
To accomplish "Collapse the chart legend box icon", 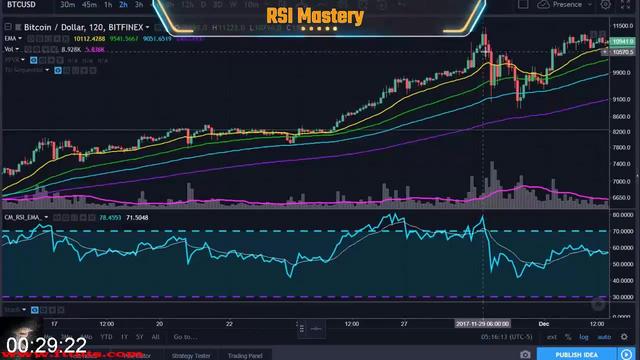I will pos(8,27).
